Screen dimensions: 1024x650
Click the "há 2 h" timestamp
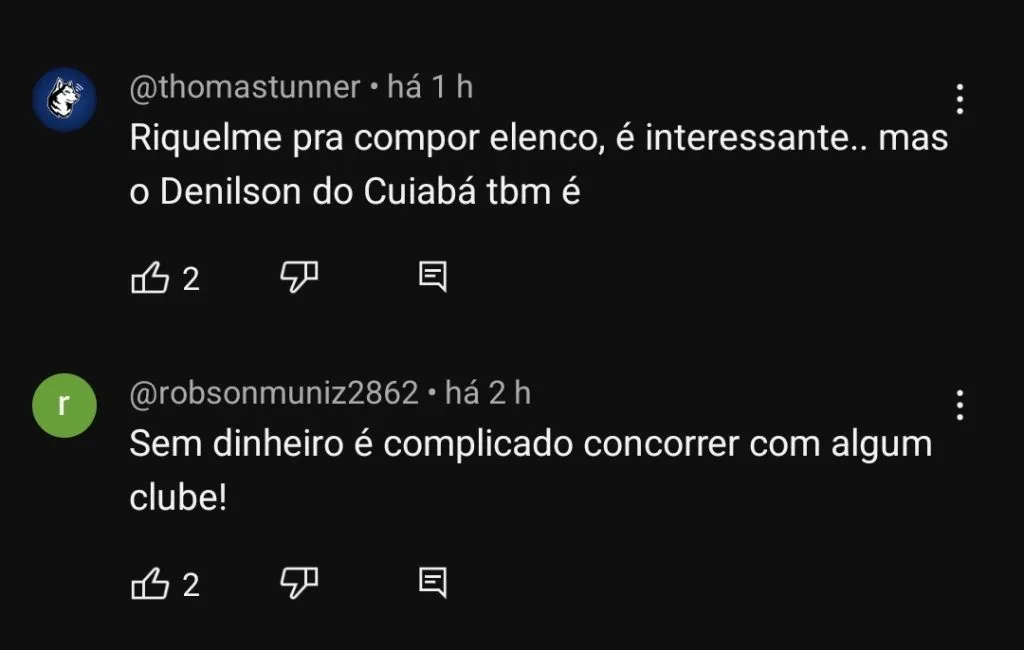(490, 393)
